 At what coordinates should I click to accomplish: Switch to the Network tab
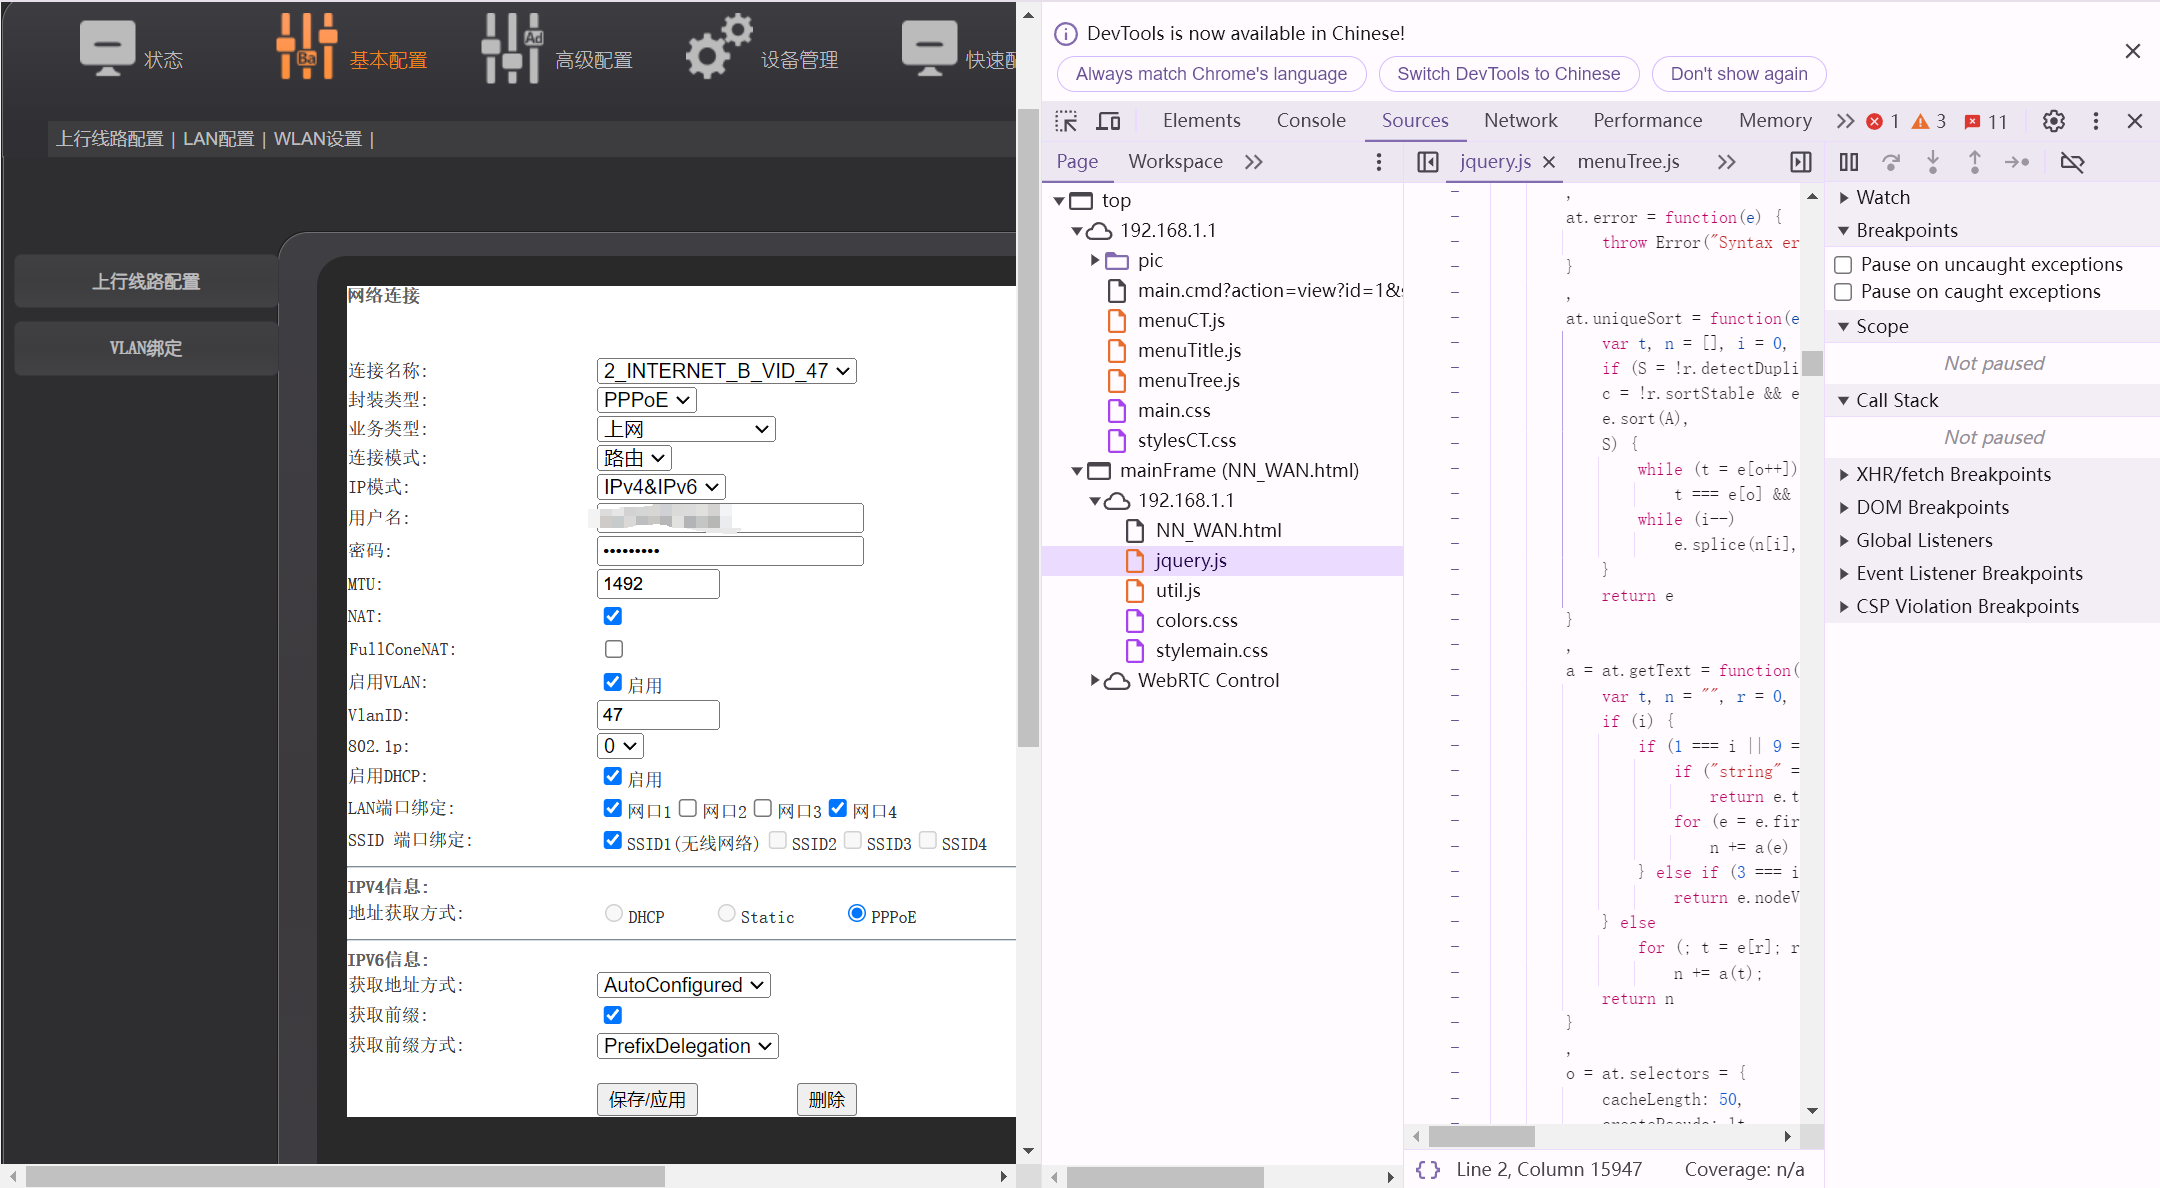pyautogui.click(x=1520, y=121)
